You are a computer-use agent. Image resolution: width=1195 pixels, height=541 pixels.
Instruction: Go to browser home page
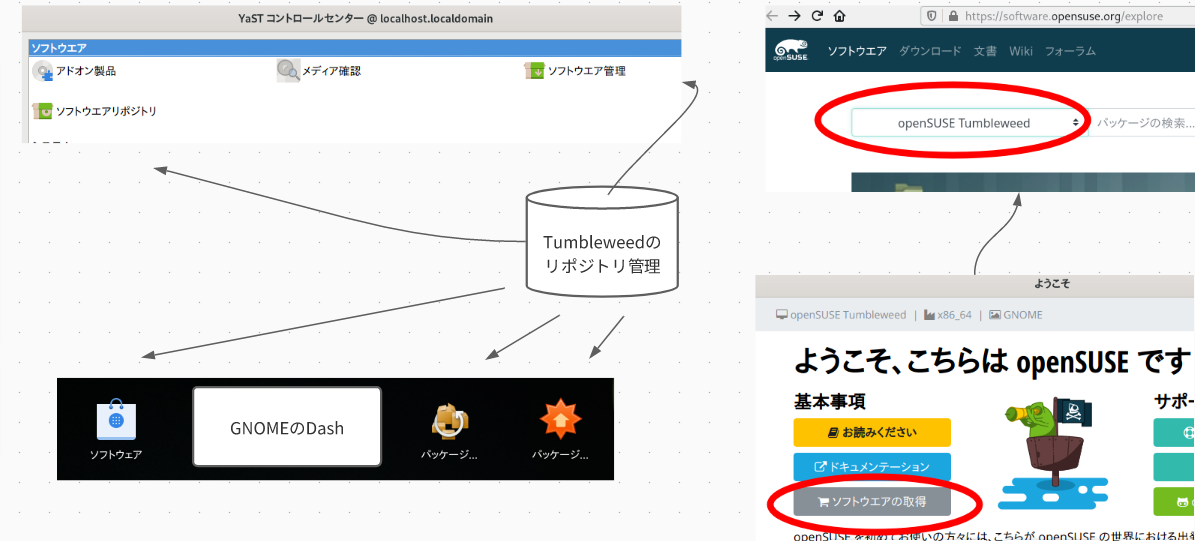point(839,15)
